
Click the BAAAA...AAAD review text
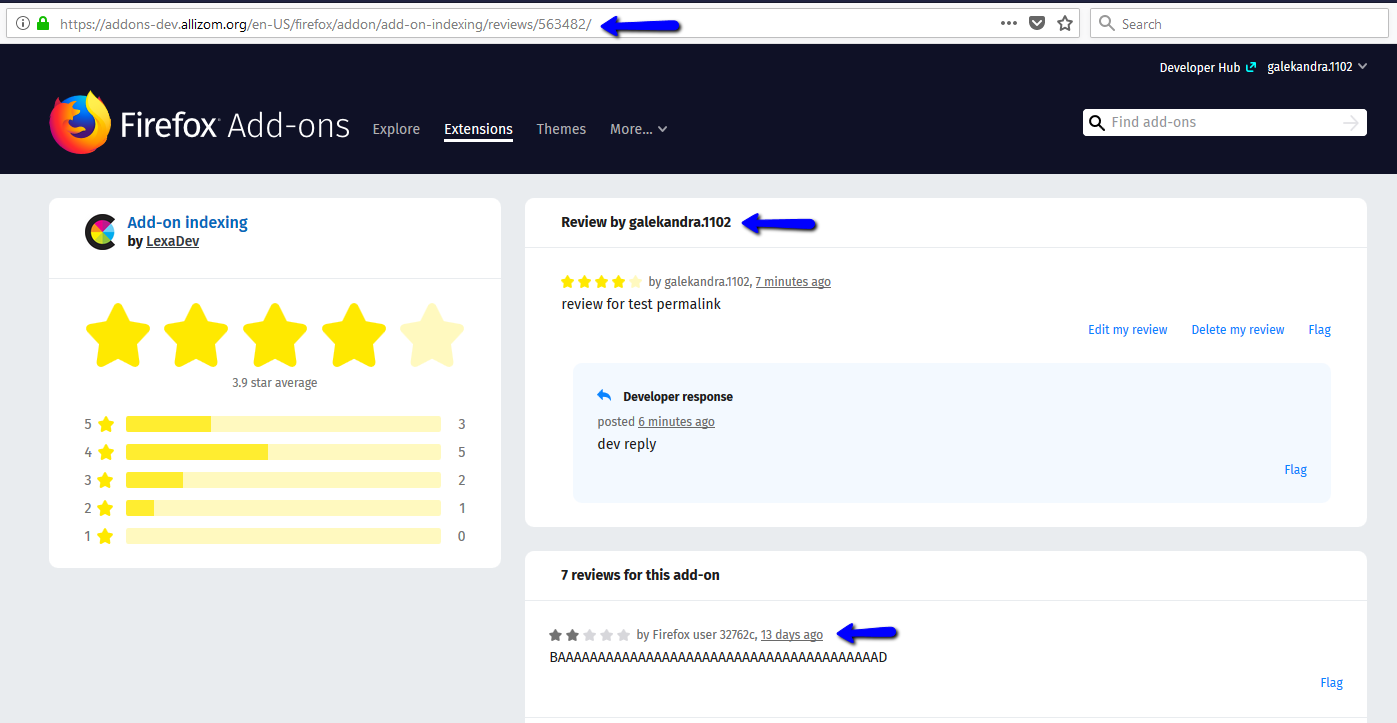[718, 657]
